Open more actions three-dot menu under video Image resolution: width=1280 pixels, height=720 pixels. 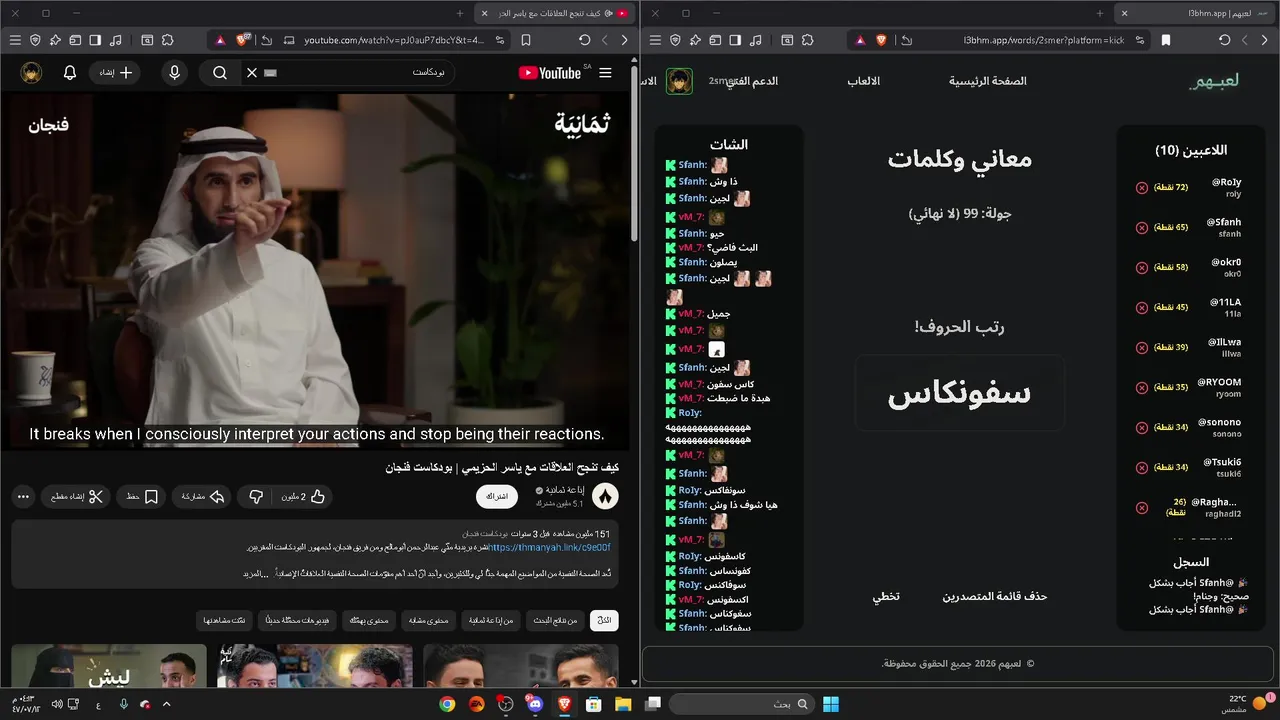coord(24,497)
